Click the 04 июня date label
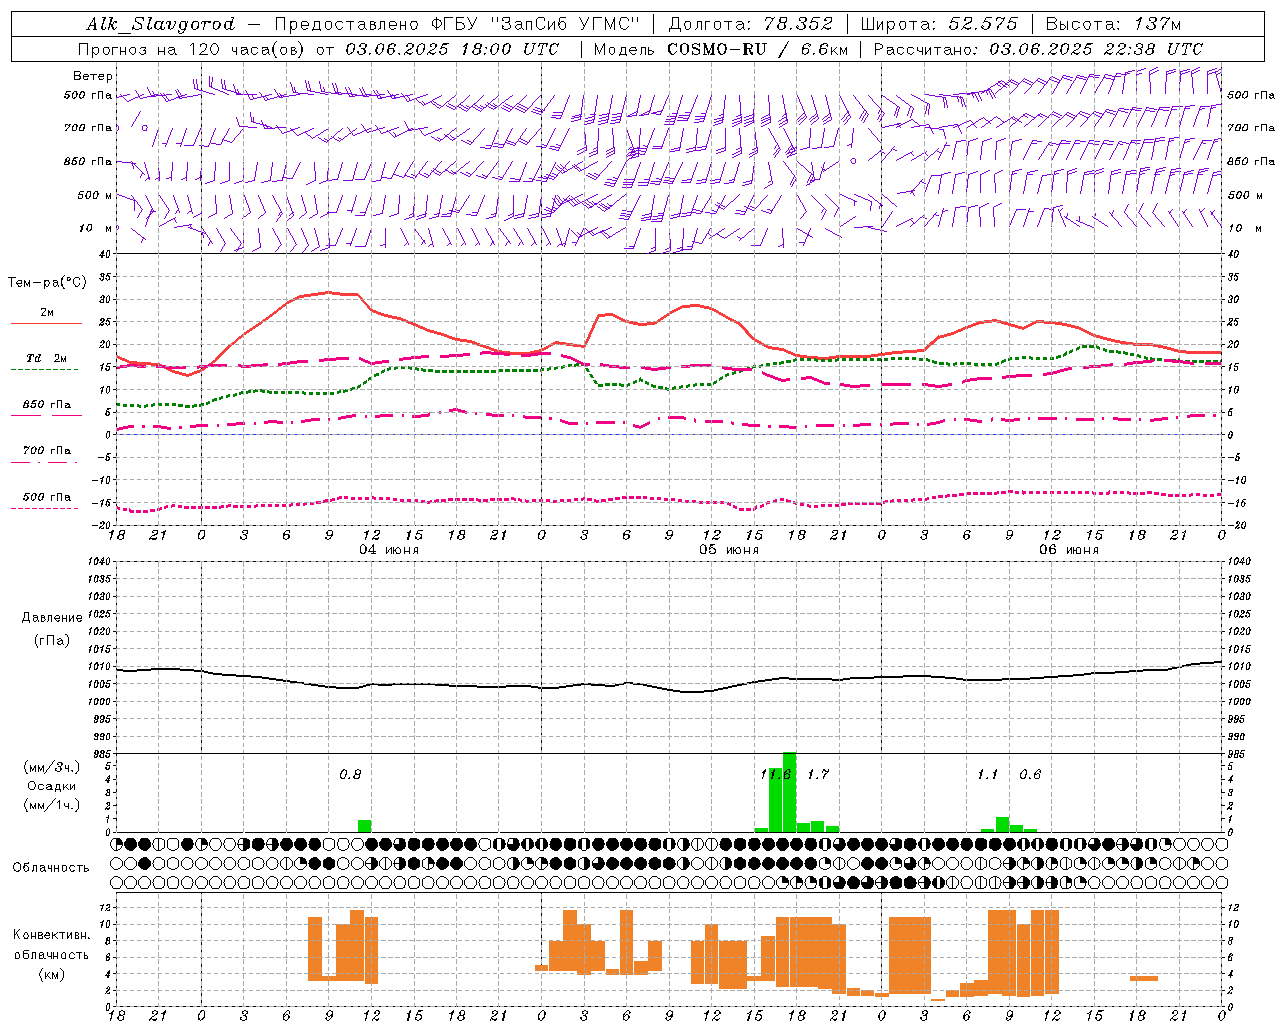1280x1024 pixels. (389, 549)
